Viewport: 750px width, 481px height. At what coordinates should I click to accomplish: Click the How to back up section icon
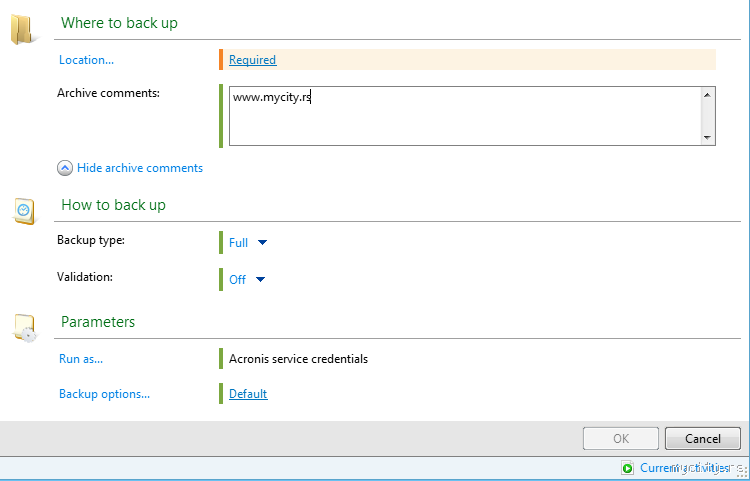point(23,209)
